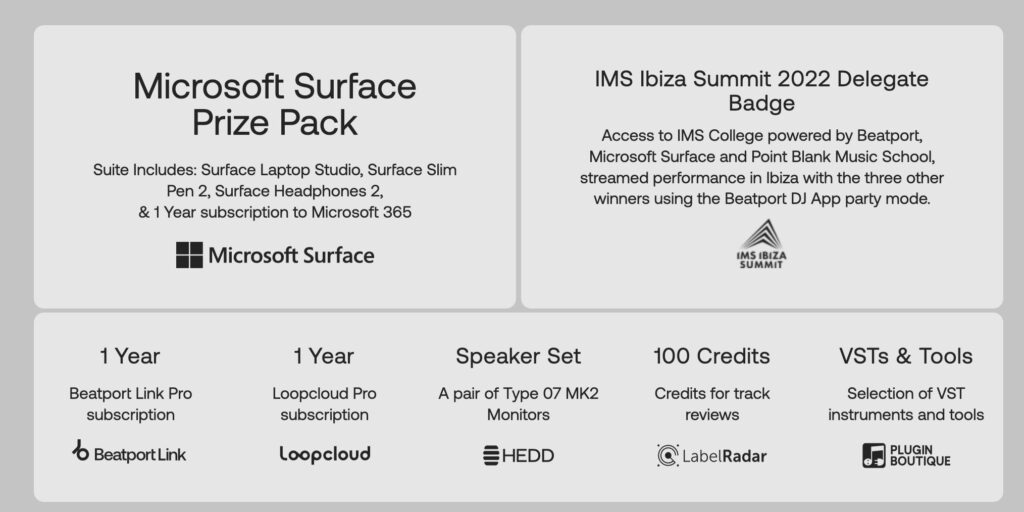Click the 1 Year heading above Loopcloud
This screenshot has height=512, width=1024.
(324, 356)
